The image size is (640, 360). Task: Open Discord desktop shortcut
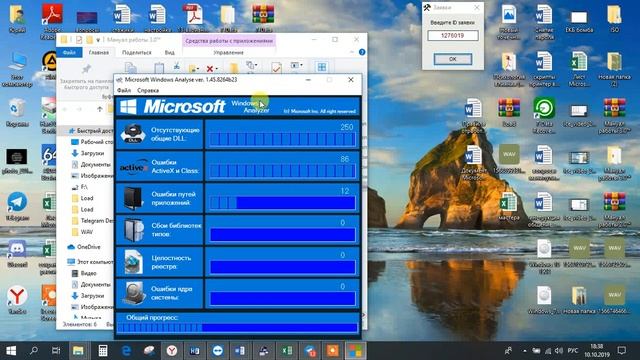(x=17, y=253)
